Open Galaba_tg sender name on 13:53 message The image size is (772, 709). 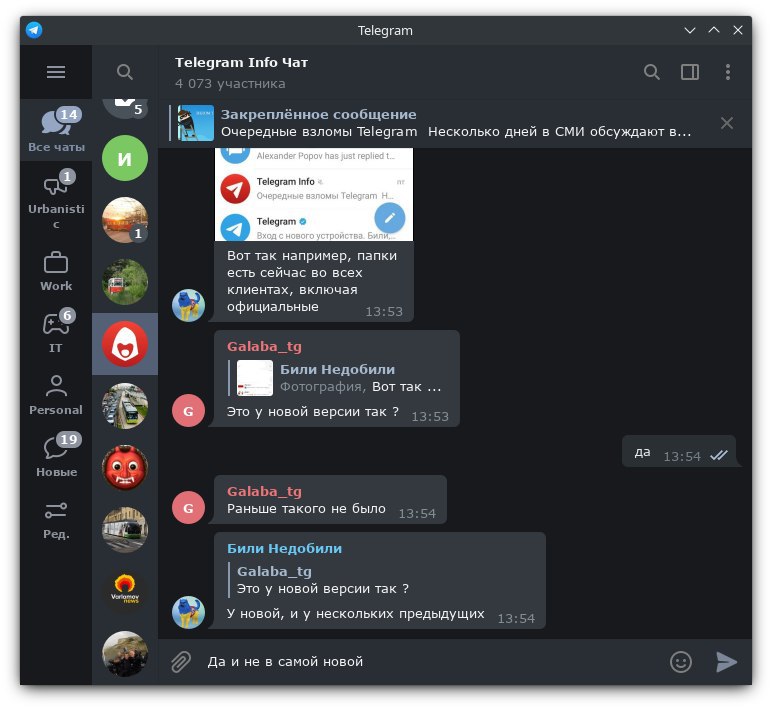point(264,347)
